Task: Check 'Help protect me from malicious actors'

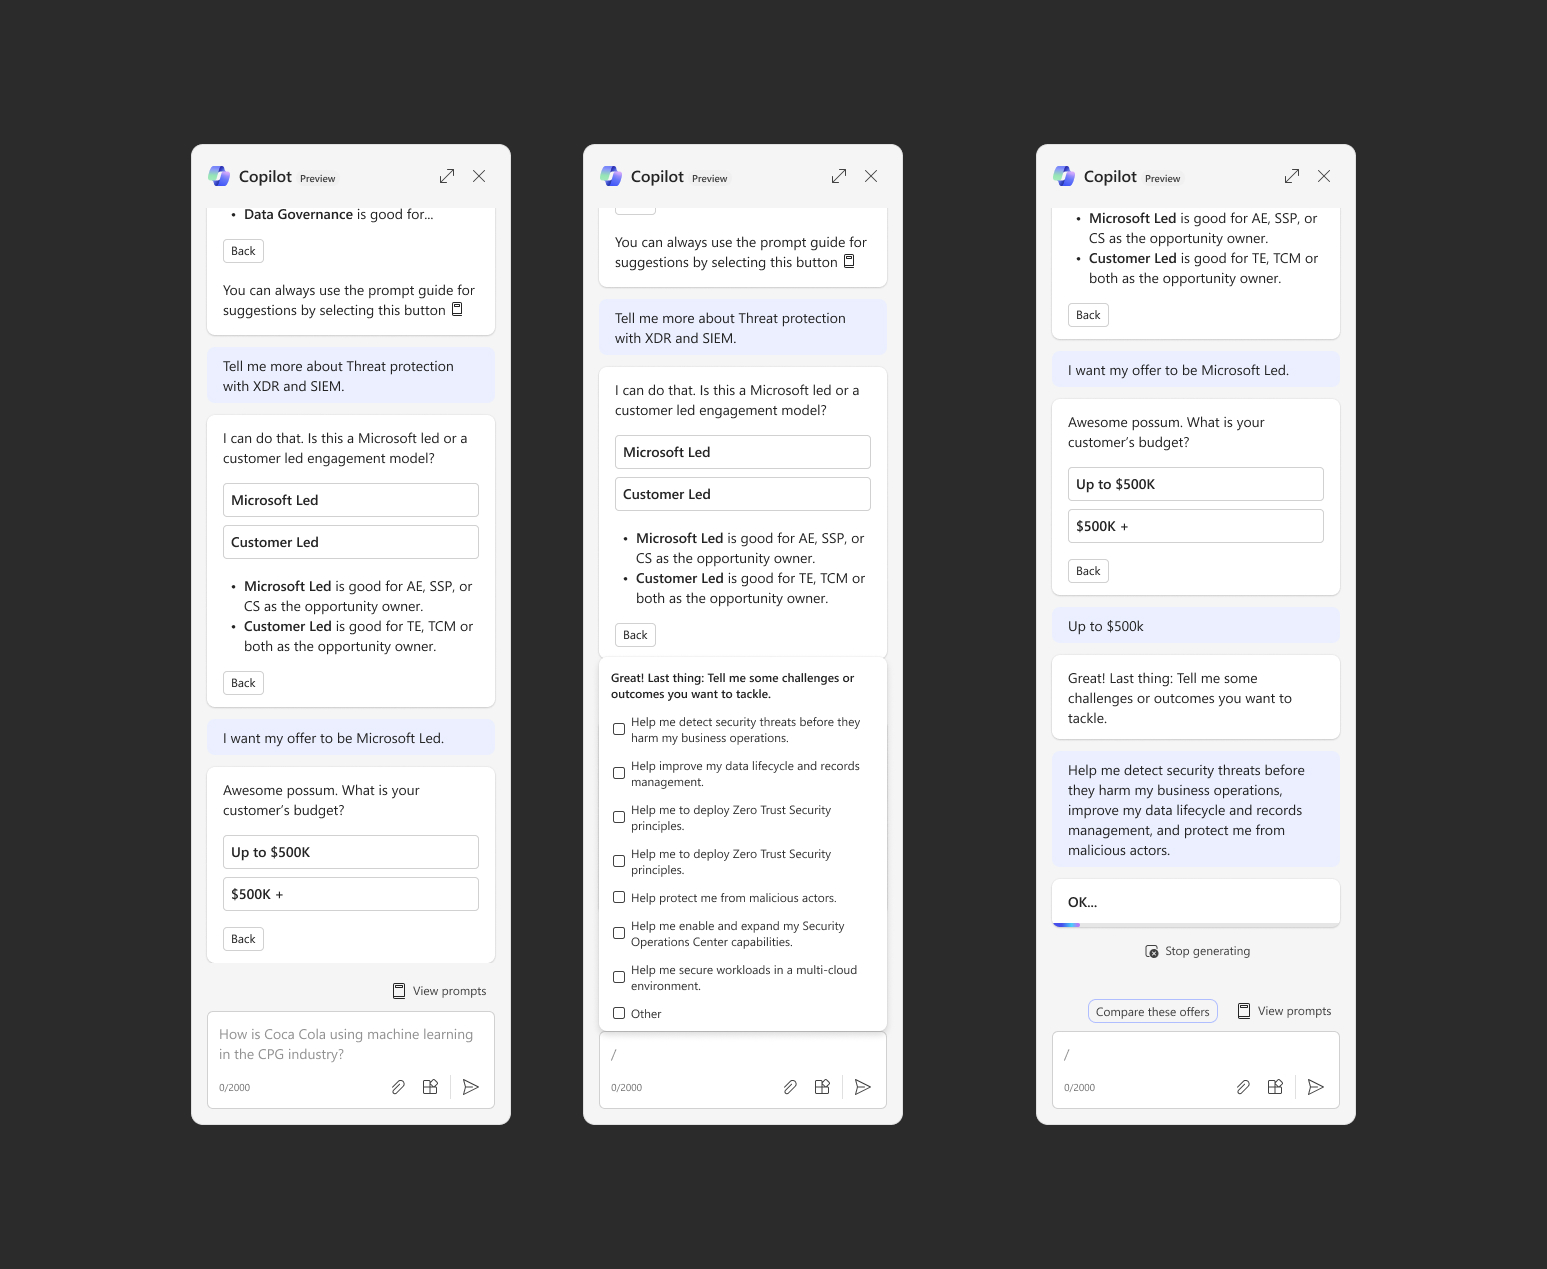Action: coord(619,898)
